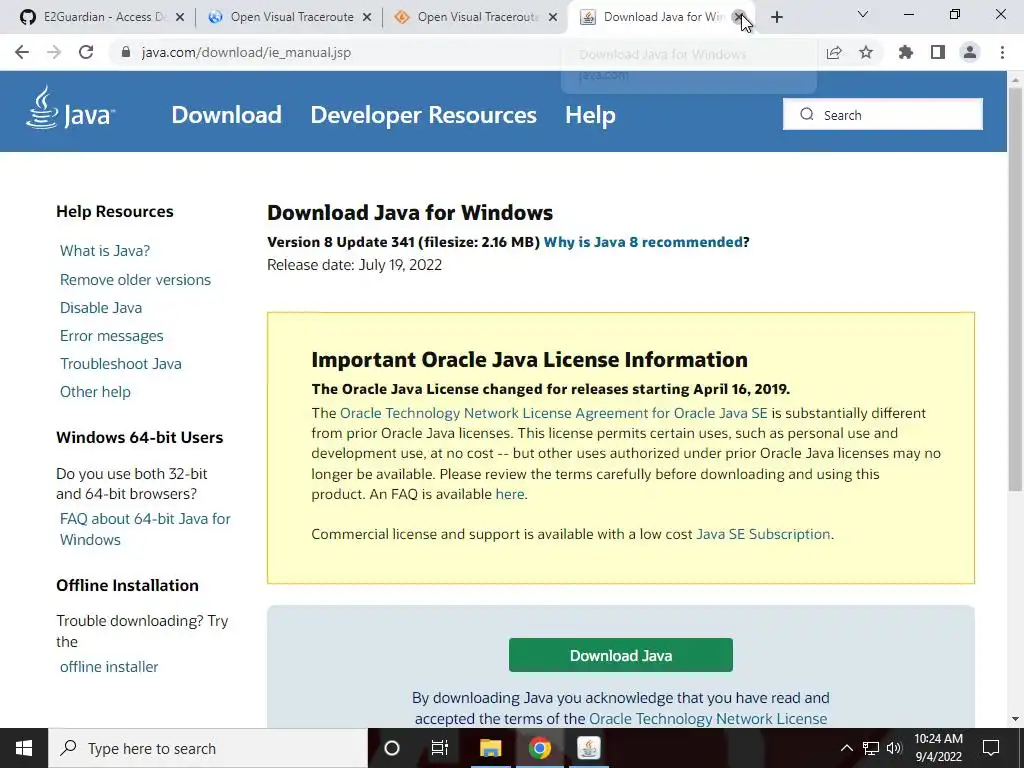The height and width of the screenshot is (768, 1024).
Task: Click the Windows taskbar search box
Action: [208, 748]
